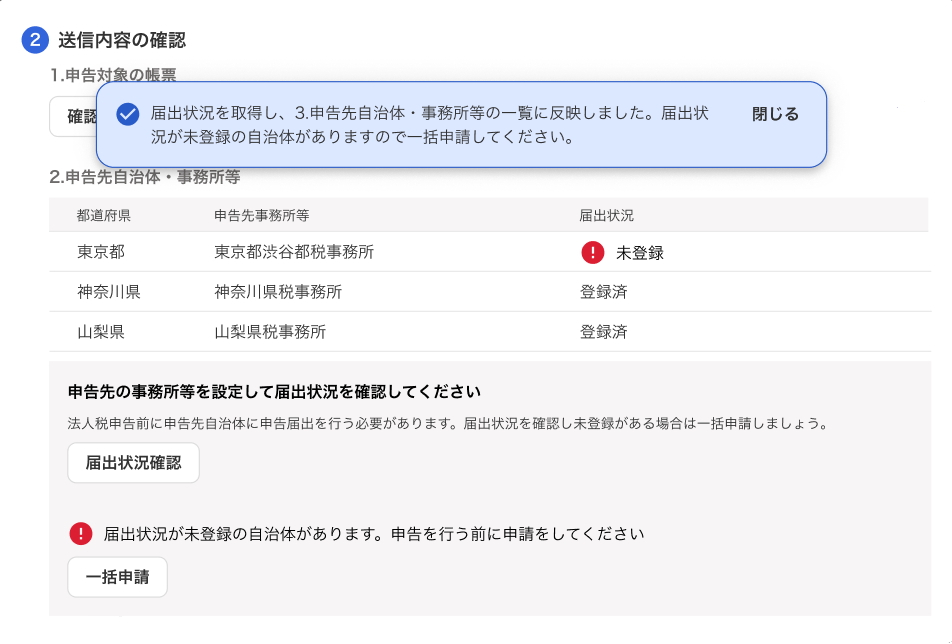Select the 東京都 cell in the table

pos(101,252)
